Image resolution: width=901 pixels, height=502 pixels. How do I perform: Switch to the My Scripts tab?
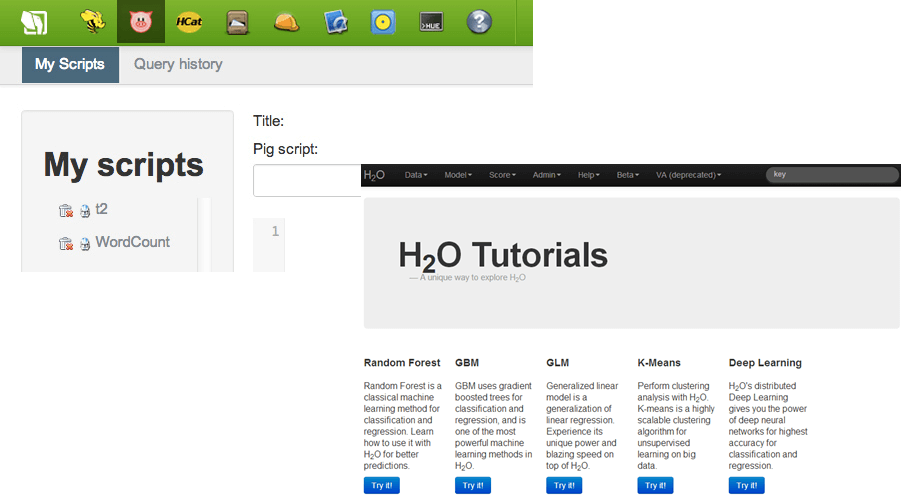pos(70,64)
